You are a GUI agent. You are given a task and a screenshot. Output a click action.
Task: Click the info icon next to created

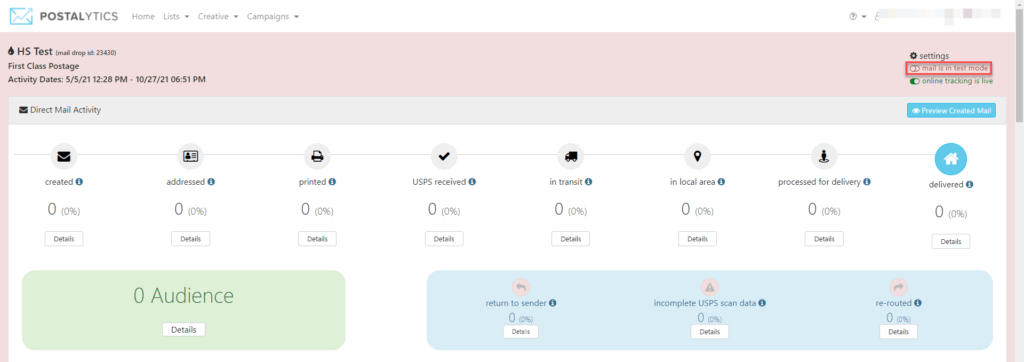[x=79, y=182]
